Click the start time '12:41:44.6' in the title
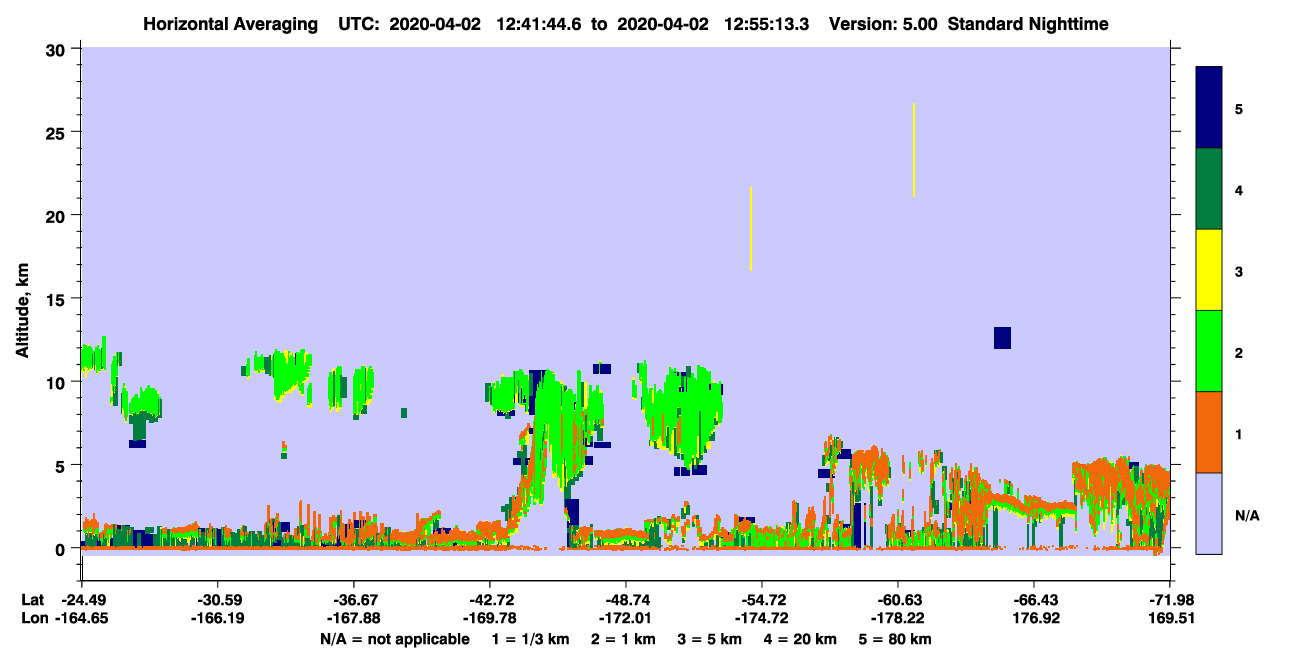 (539, 24)
